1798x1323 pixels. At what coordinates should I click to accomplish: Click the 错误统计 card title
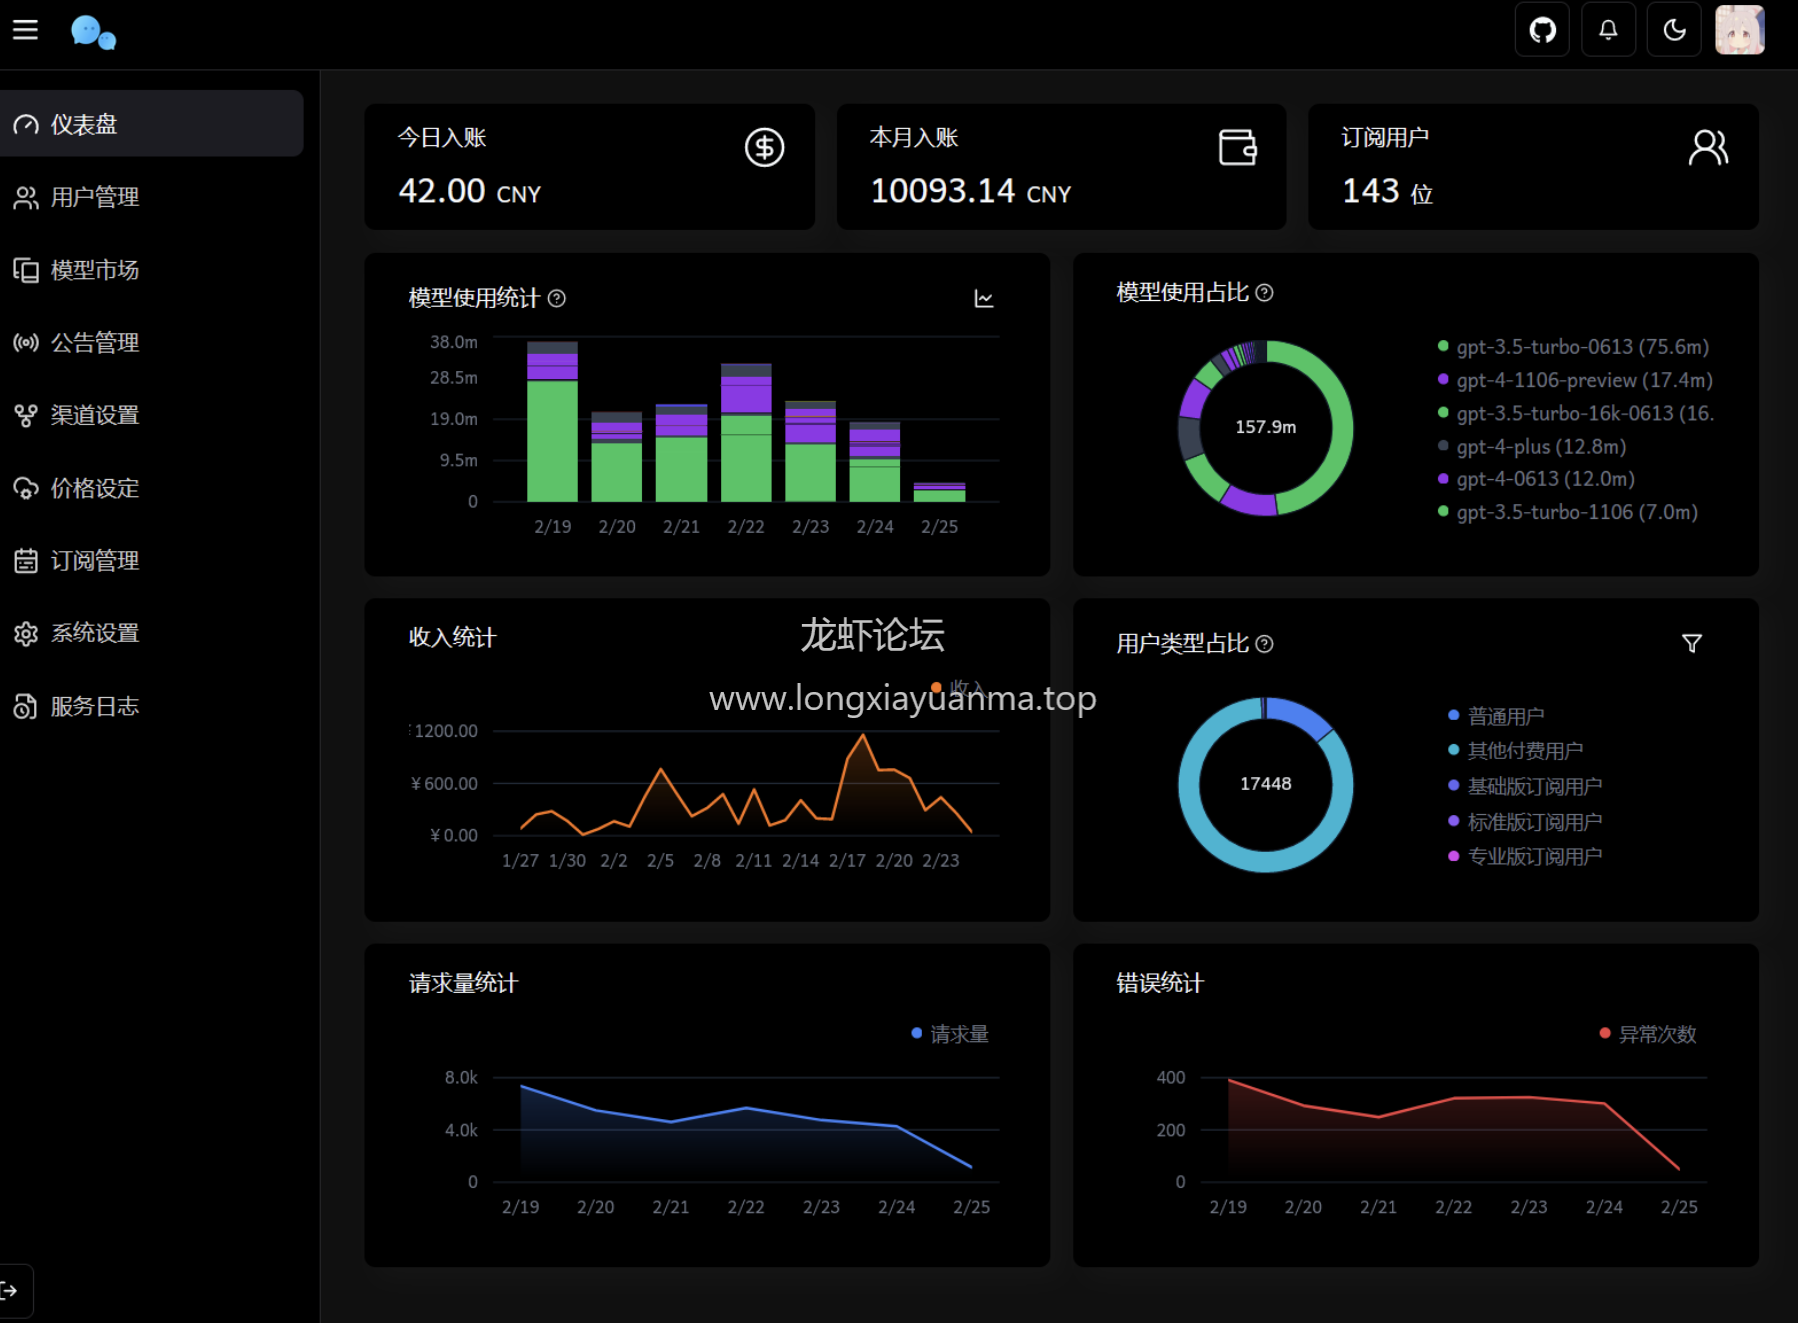click(1160, 984)
